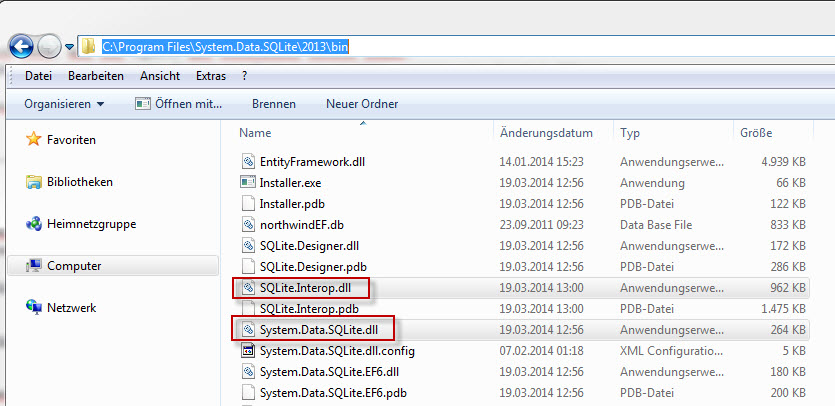Select Heimnetzgruppe in the navigation pane

(92, 224)
